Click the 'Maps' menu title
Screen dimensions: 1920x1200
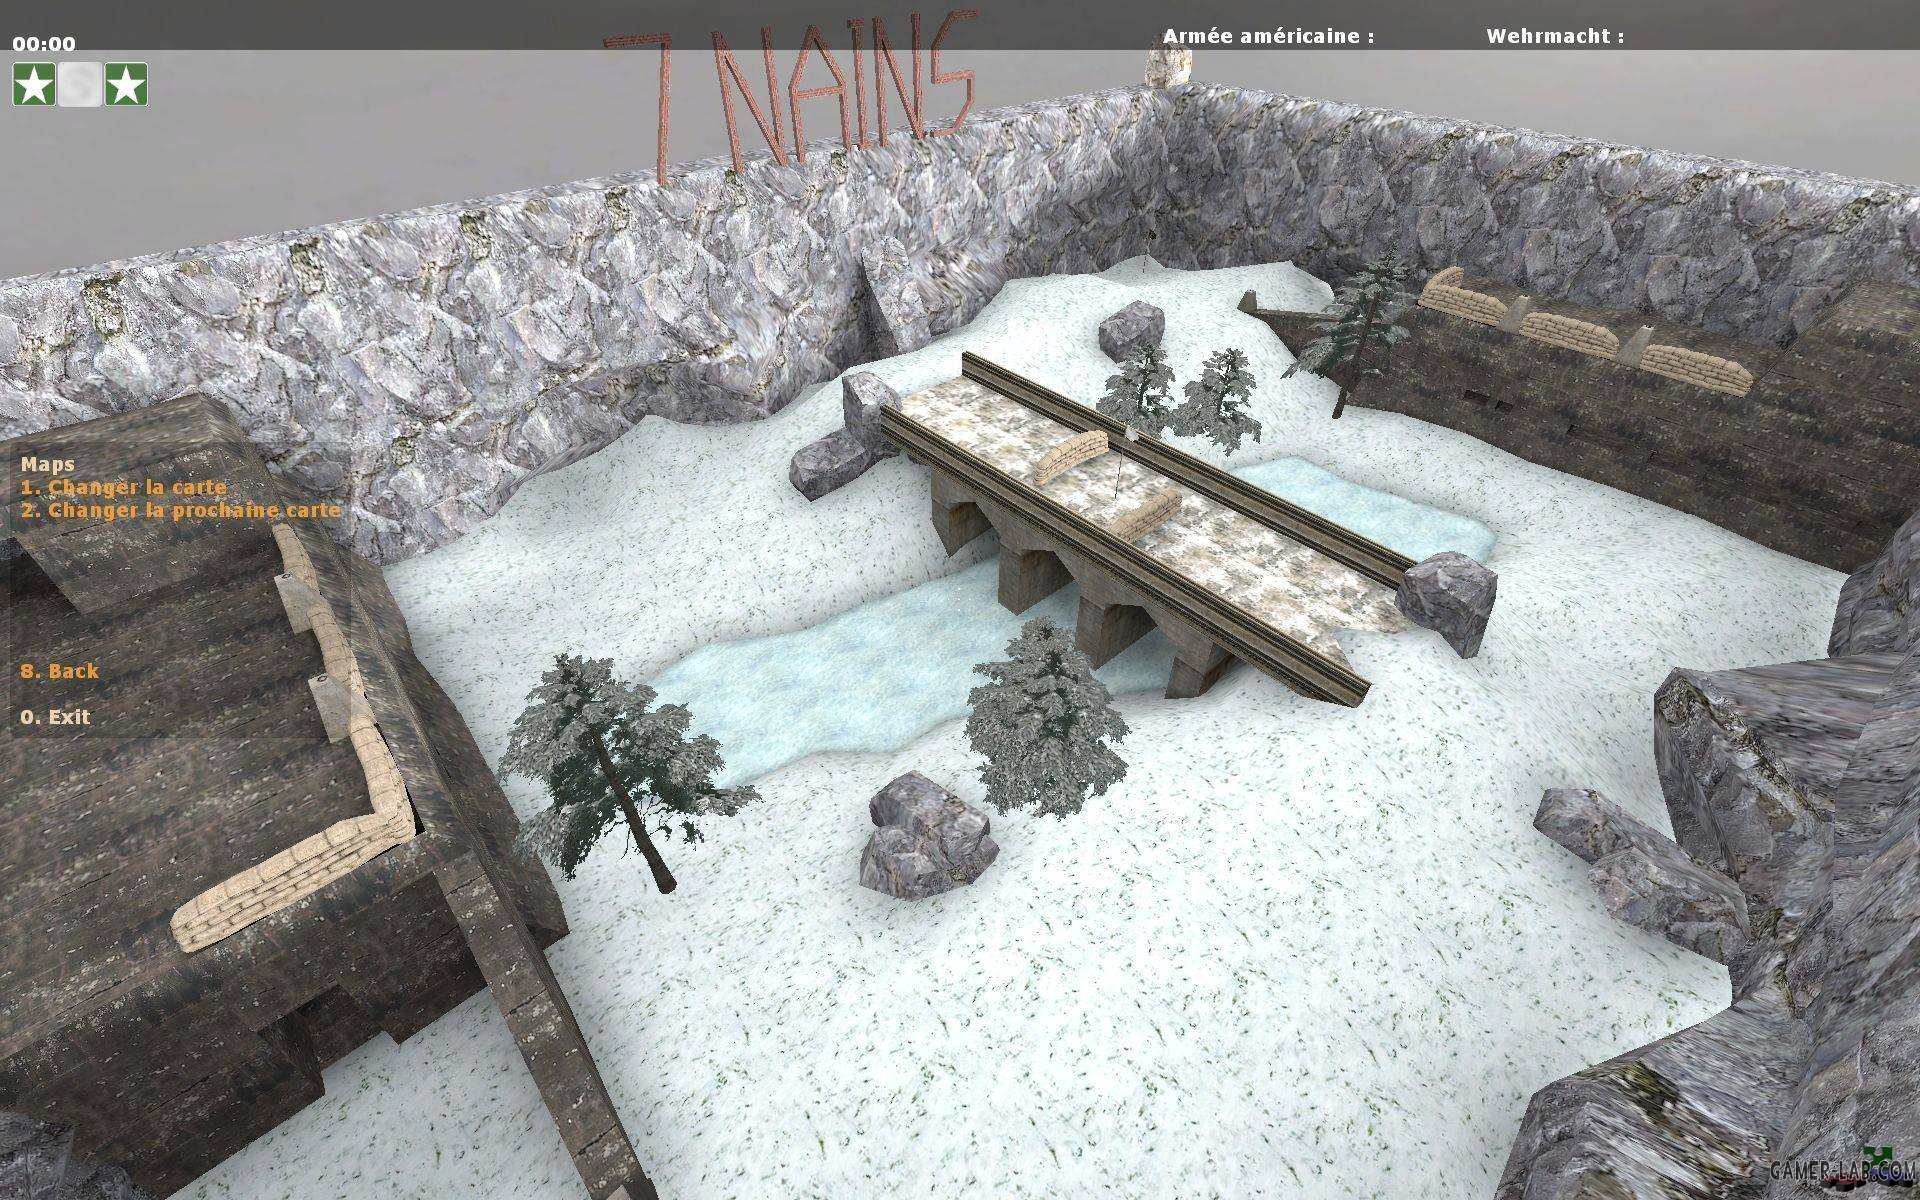[48, 464]
